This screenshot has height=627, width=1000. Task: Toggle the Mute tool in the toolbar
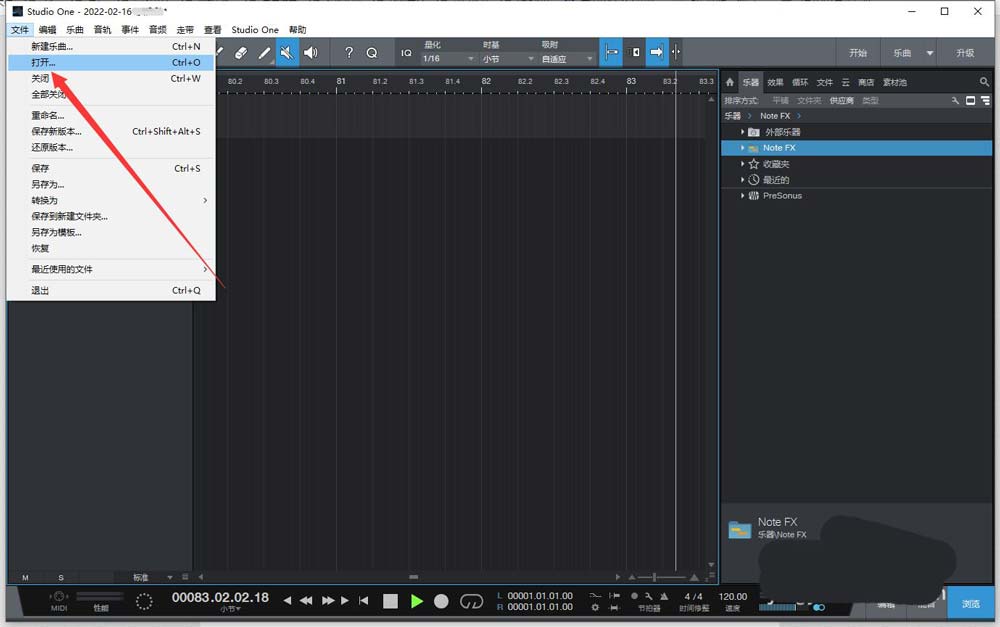tap(287, 53)
